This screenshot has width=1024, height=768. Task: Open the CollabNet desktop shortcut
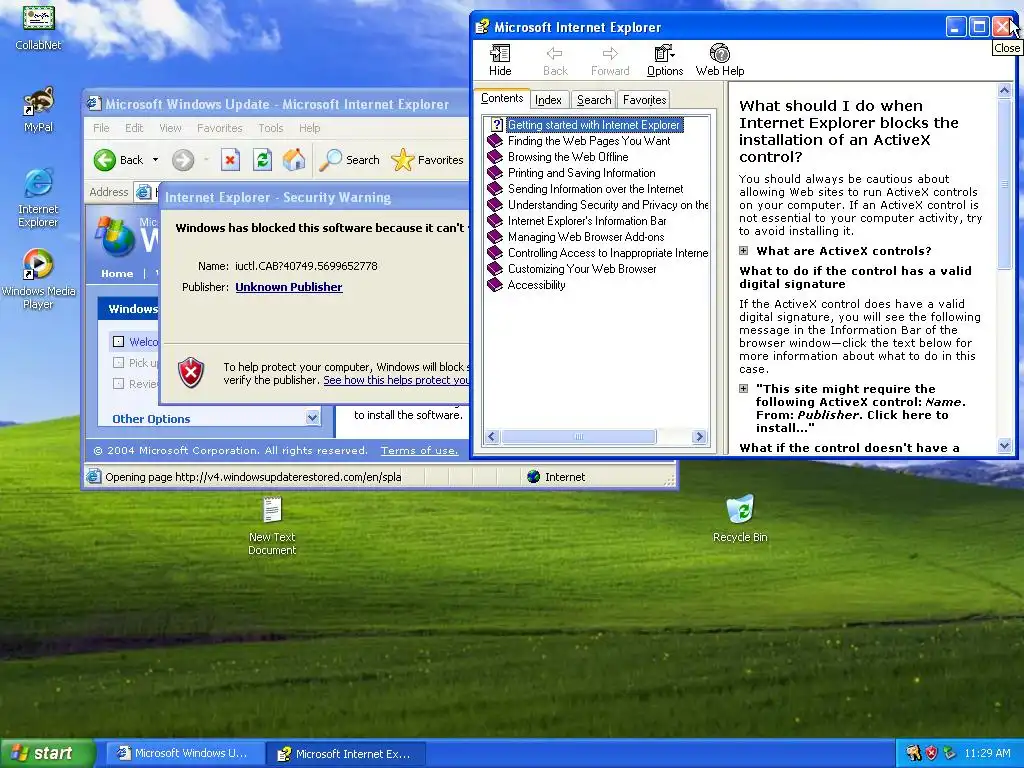point(39,27)
